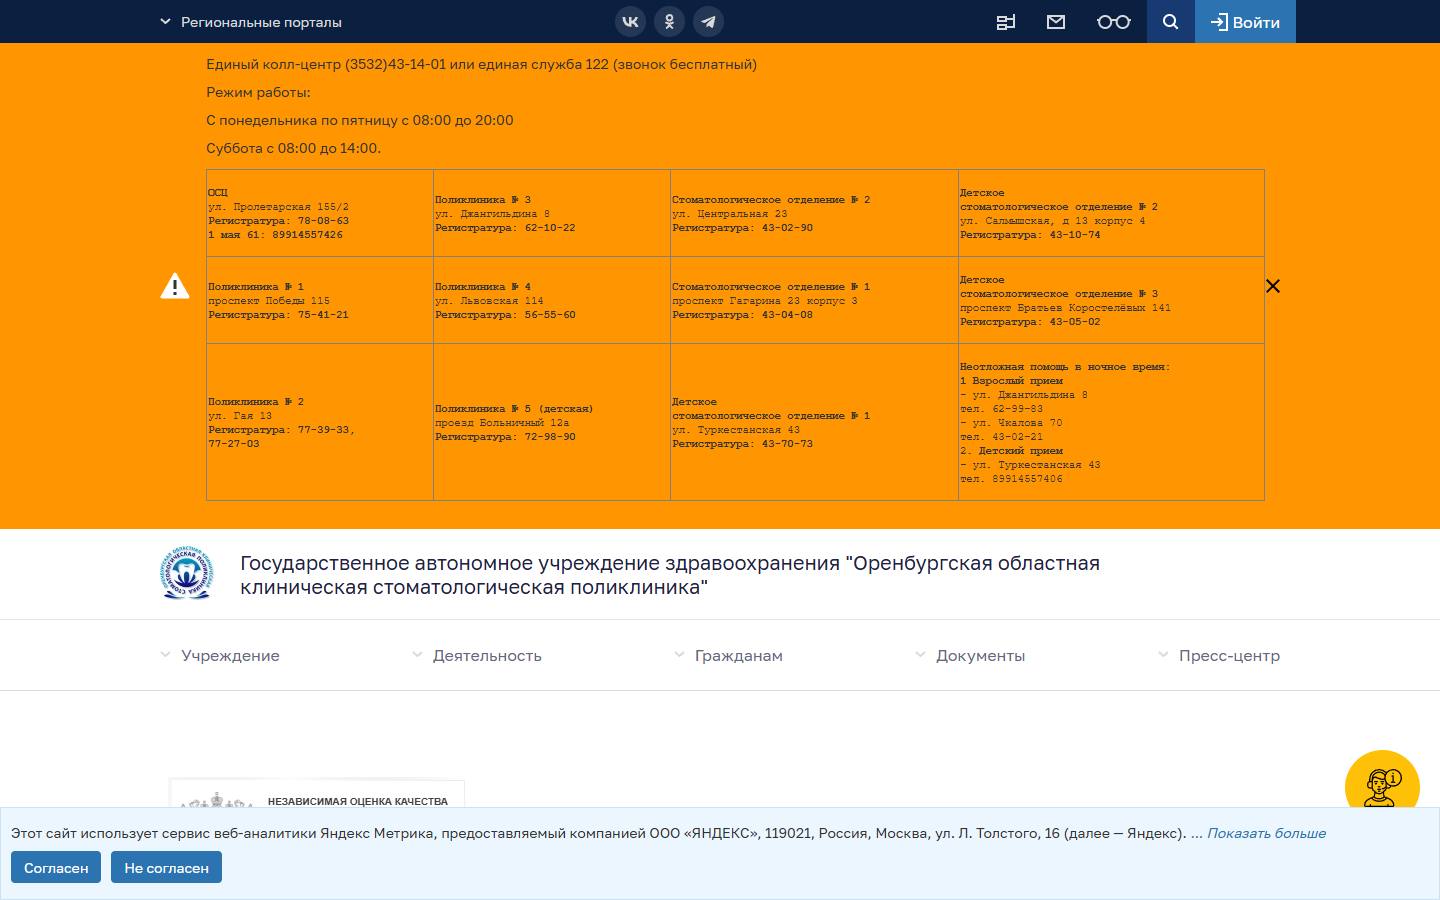Viewport: 1440px width, 900px height.
Task: Click the Суббота working hours line
Action: [x=293, y=148]
